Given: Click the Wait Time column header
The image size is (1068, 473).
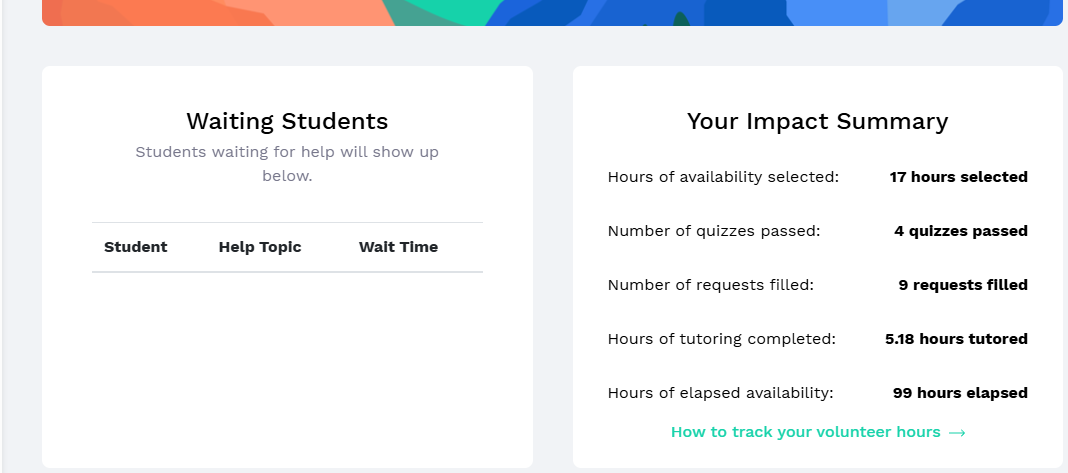Looking at the screenshot, I should click(398, 247).
